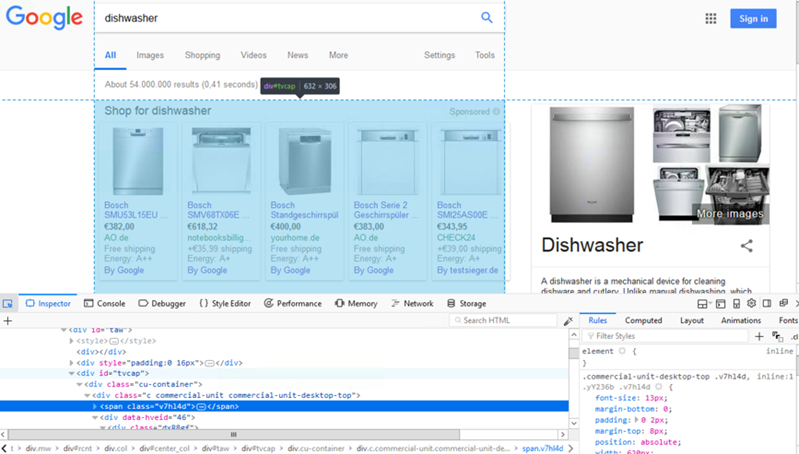
Task: Share the Dishwasher knowledge panel
Action: click(x=747, y=246)
